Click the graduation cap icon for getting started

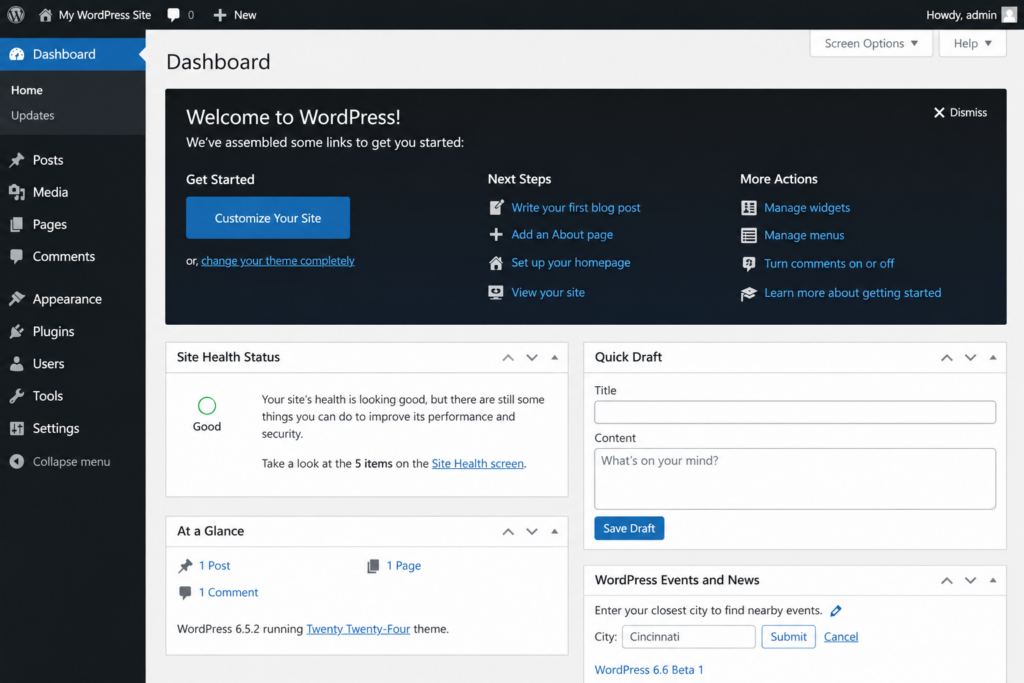(x=749, y=294)
